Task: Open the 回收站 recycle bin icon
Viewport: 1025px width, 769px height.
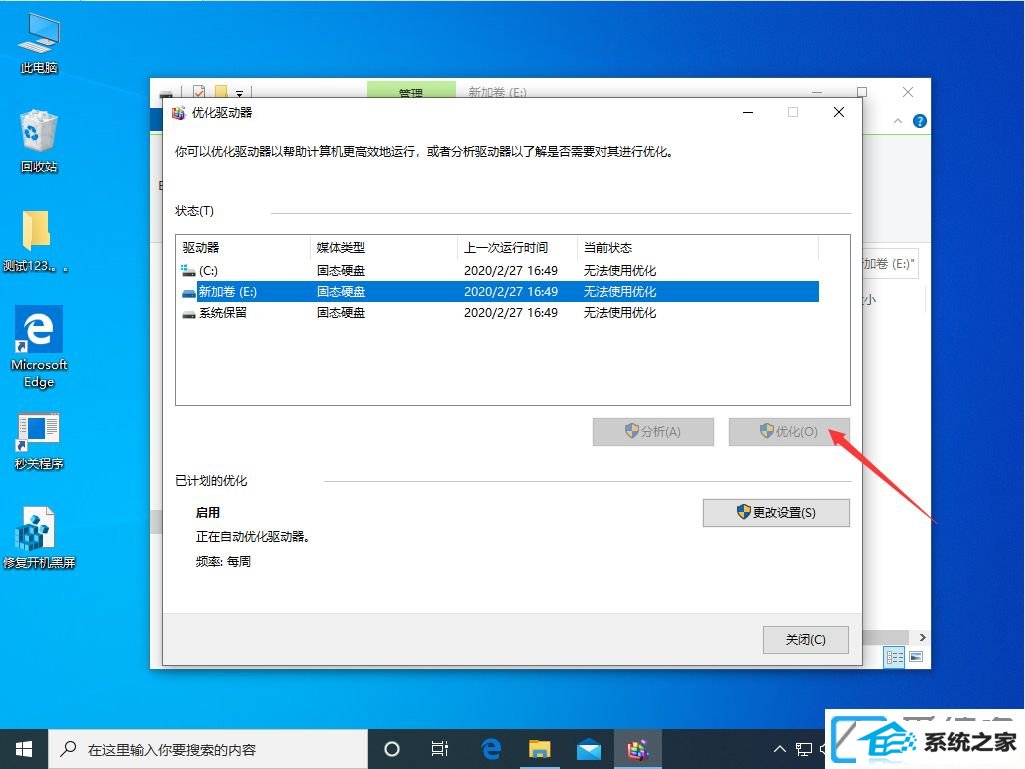Action: 39,142
